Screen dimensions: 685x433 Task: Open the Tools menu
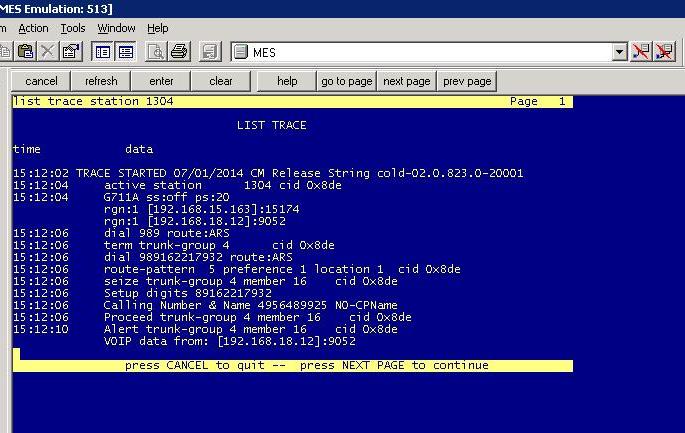click(x=73, y=28)
